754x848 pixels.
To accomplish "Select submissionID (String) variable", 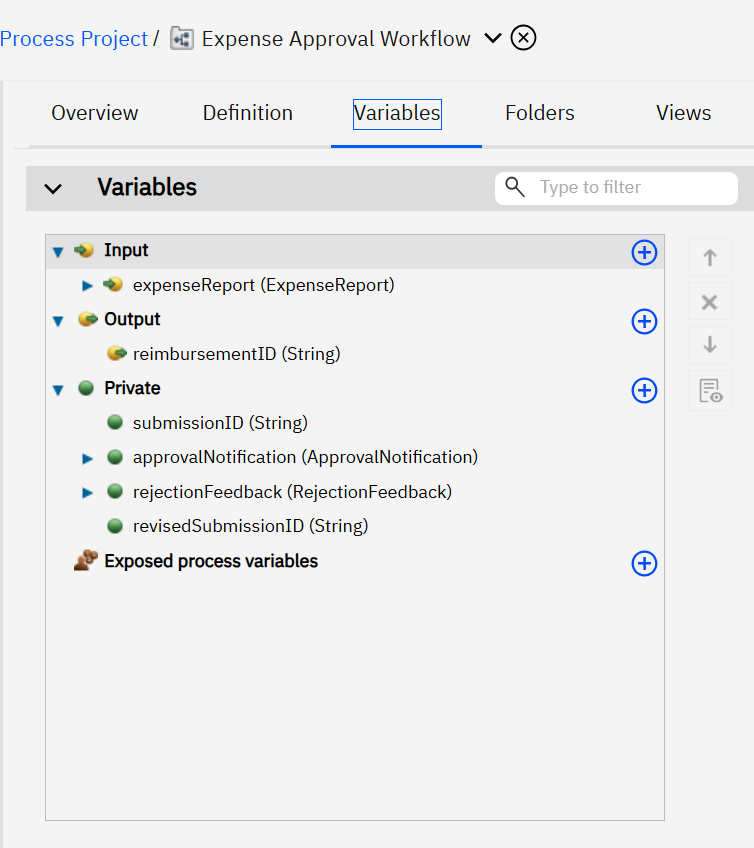I will (220, 423).
